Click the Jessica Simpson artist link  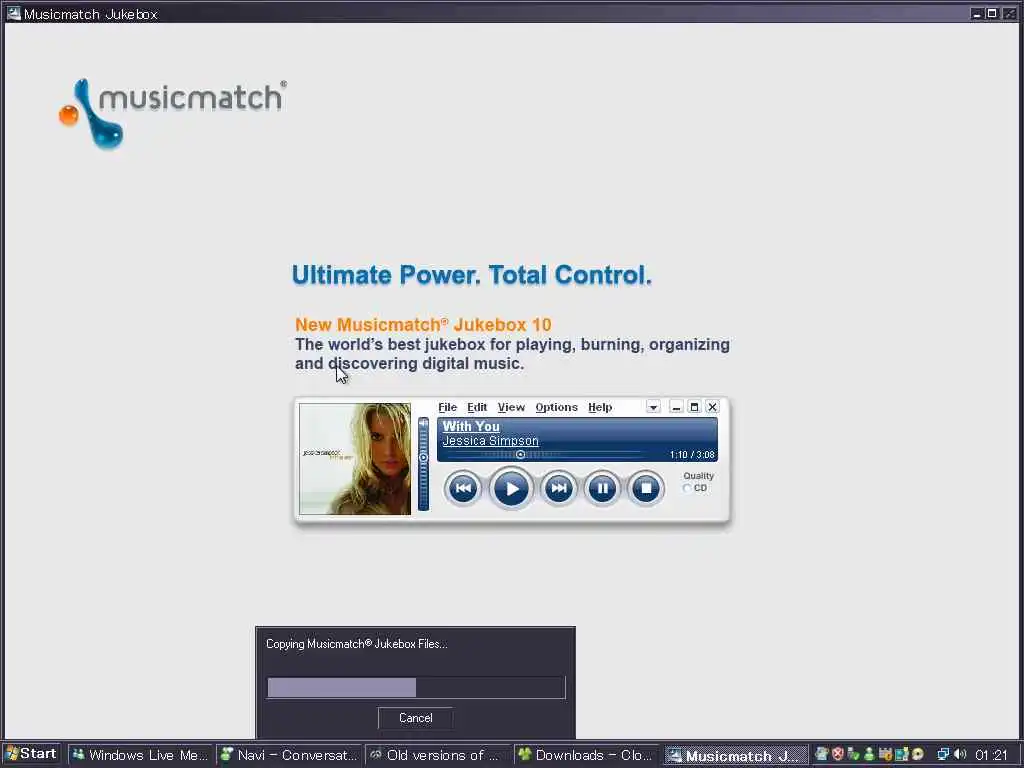490,441
